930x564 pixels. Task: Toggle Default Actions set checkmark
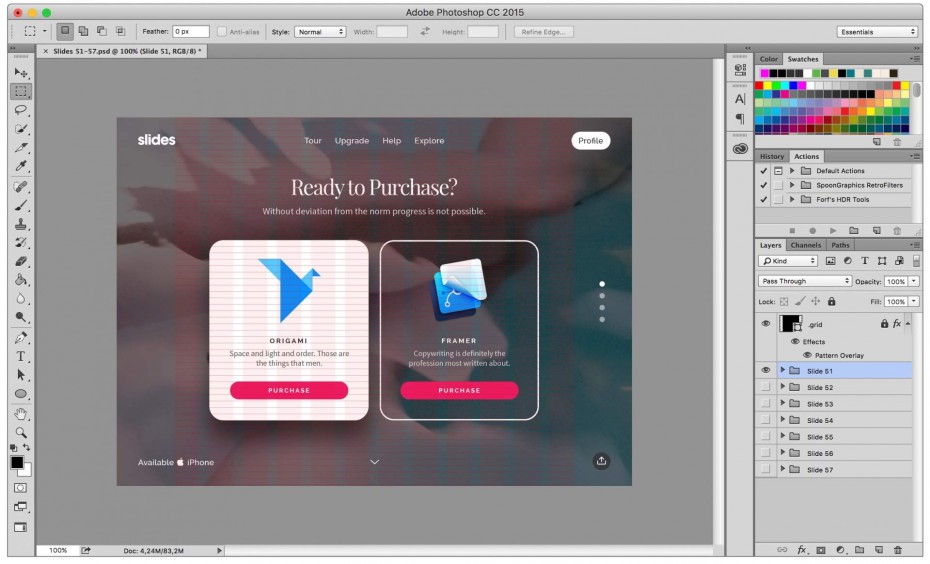(763, 171)
